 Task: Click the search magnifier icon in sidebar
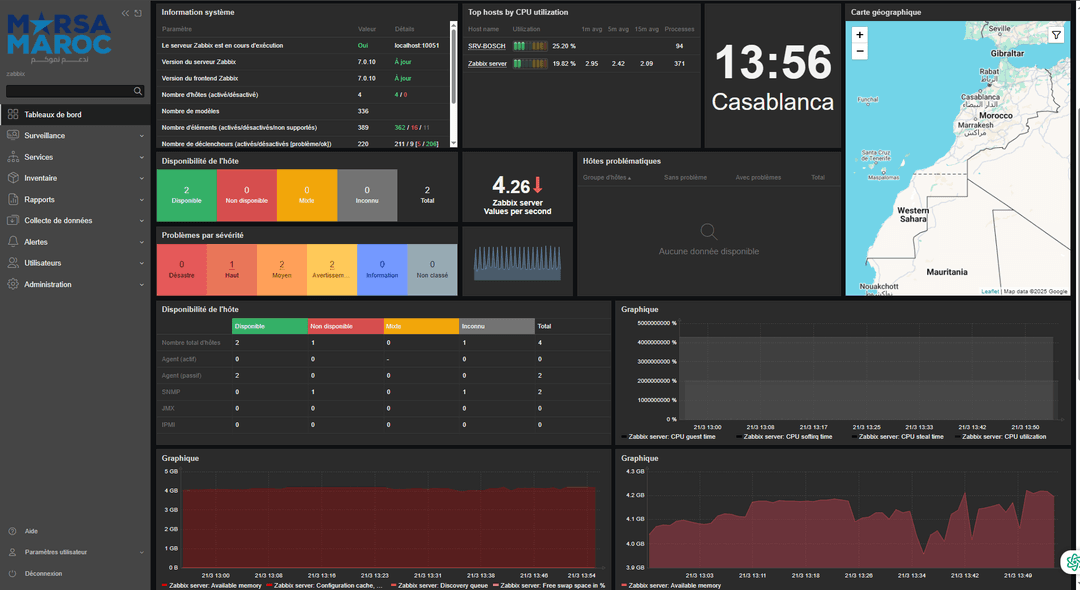[138, 91]
